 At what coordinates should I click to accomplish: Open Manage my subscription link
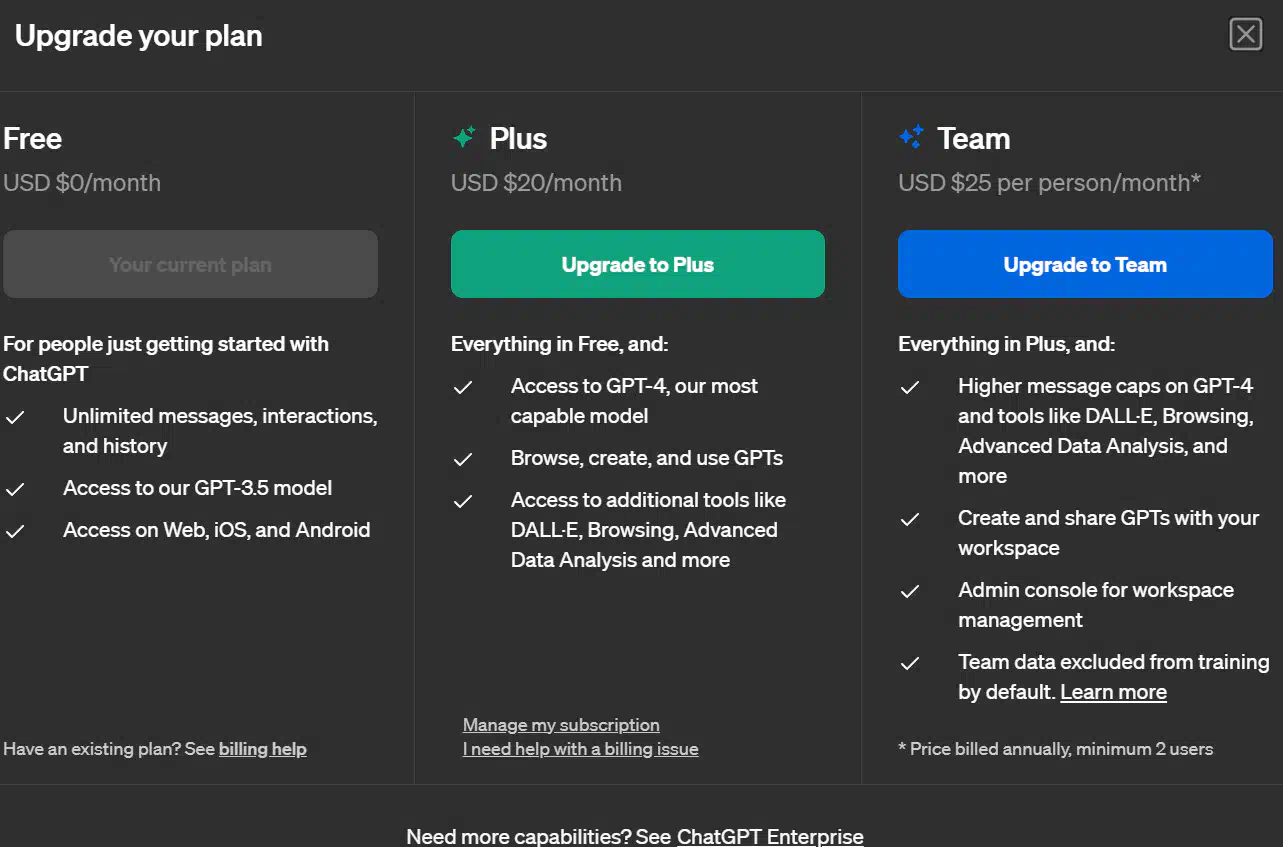[x=561, y=725]
